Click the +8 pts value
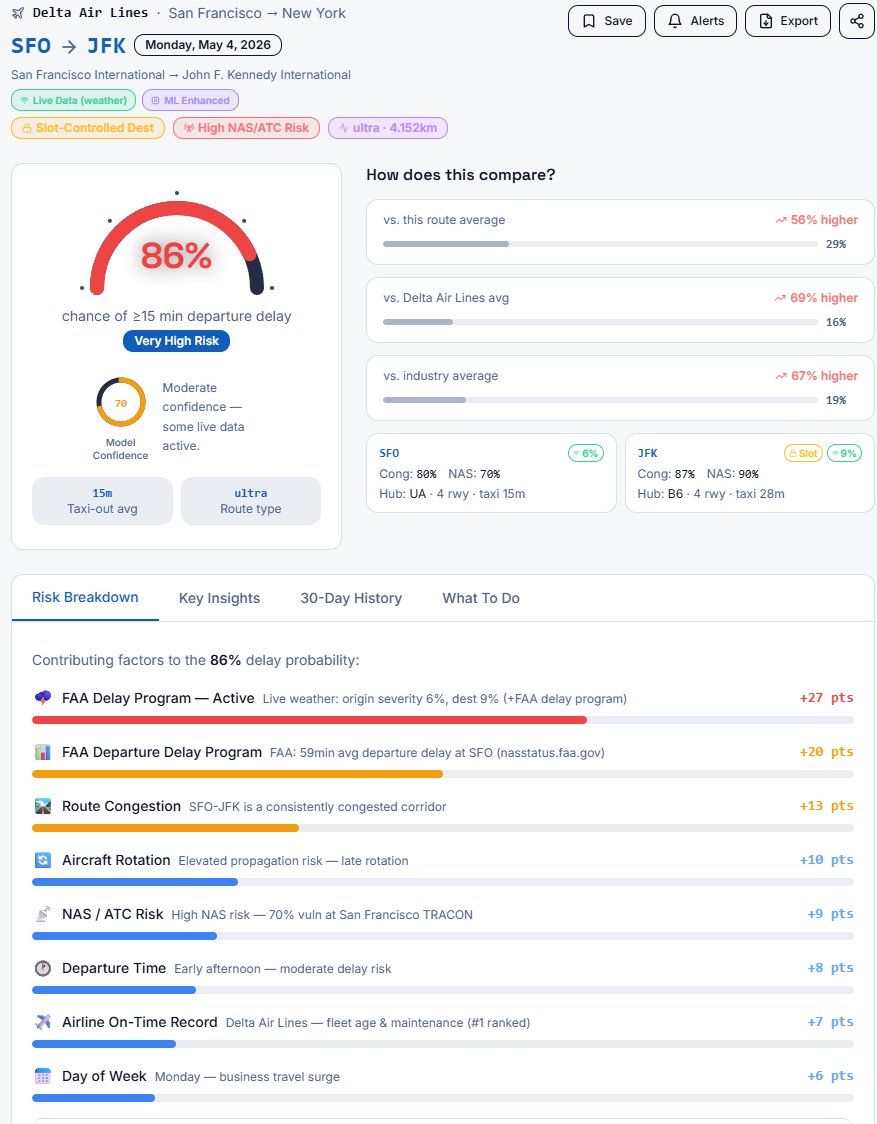 point(830,968)
